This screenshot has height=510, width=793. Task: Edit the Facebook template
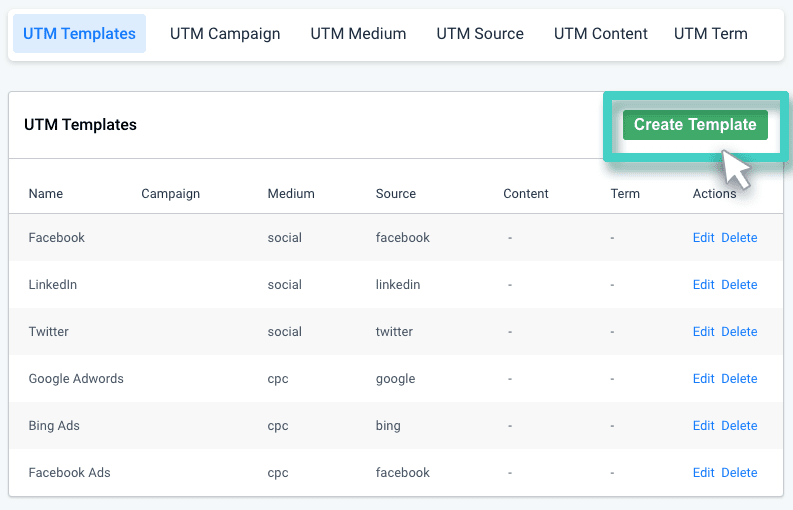(703, 238)
